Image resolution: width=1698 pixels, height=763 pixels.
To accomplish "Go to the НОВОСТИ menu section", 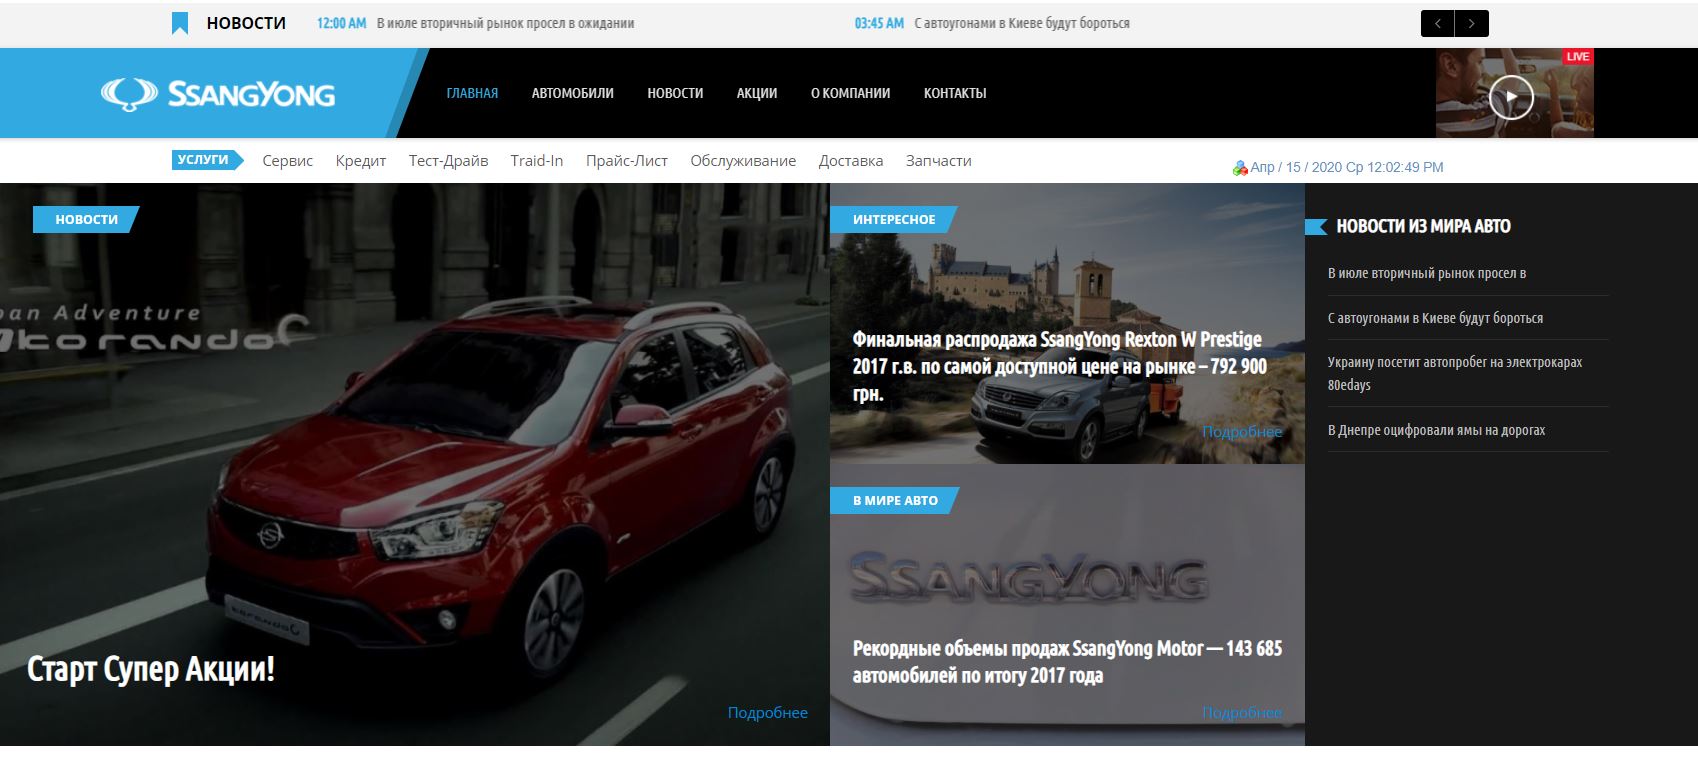I will click(675, 93).
